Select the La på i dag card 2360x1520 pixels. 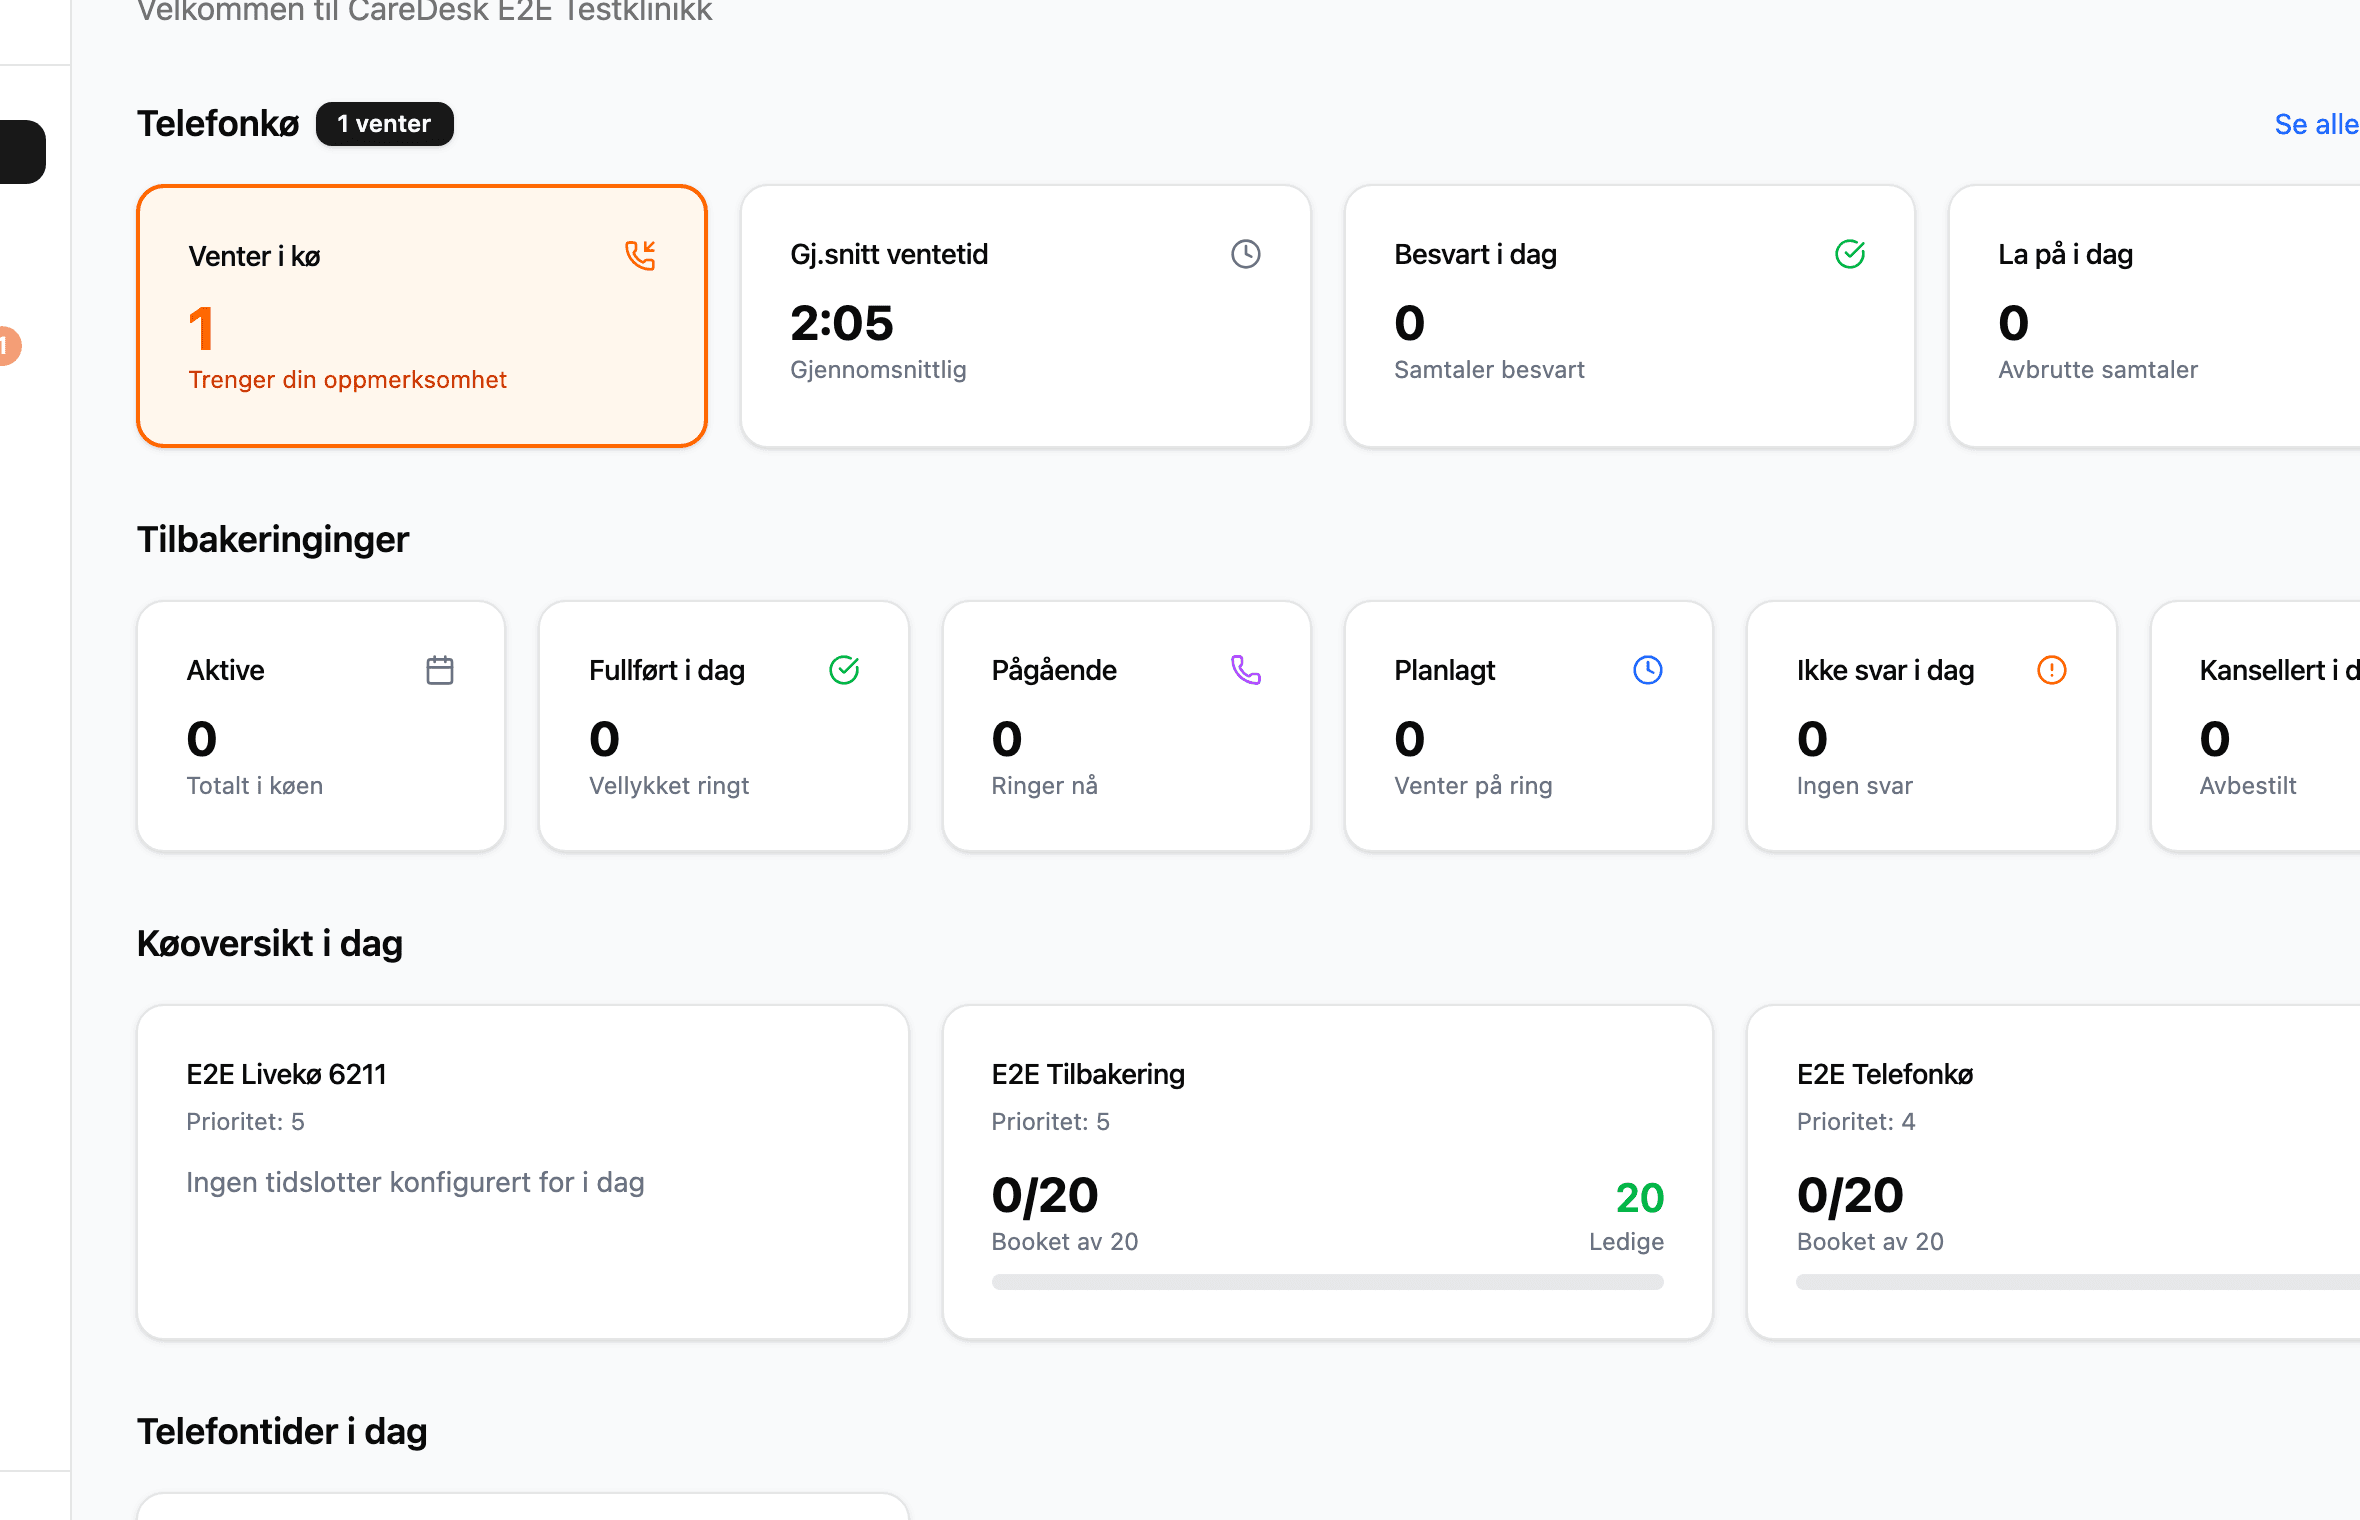(x=2155, y=316)
